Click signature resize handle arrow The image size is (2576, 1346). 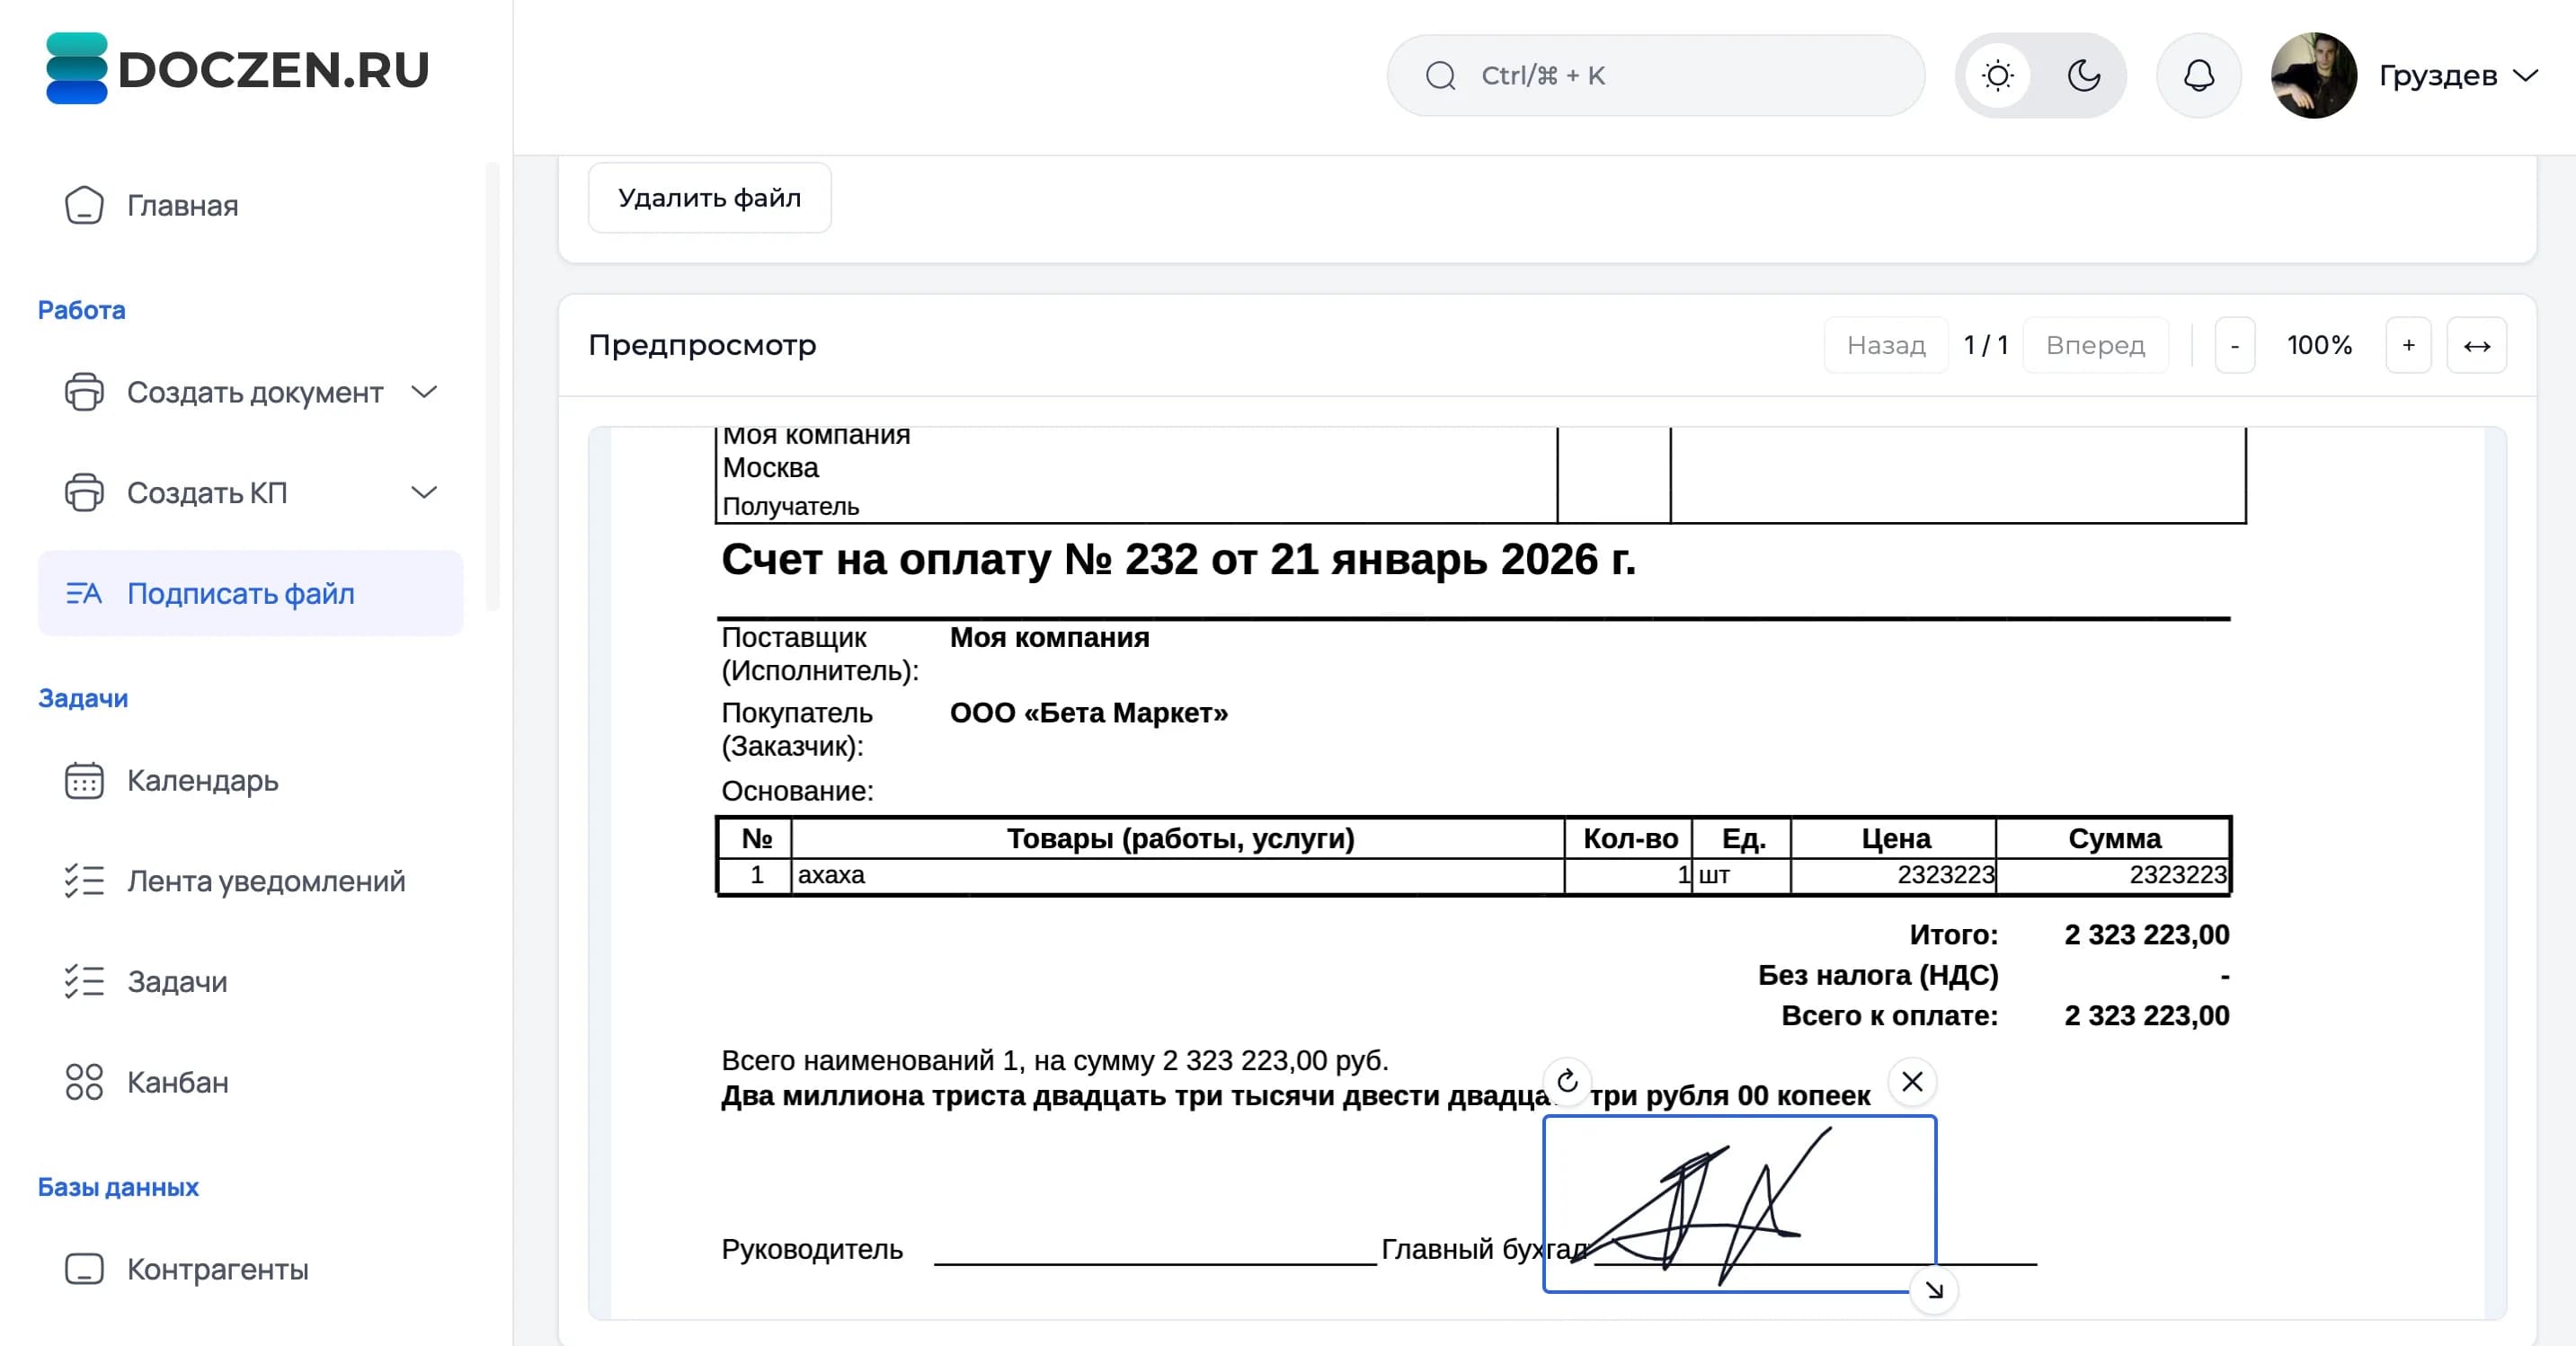pyautogui.click(x=1934, y=1291)
